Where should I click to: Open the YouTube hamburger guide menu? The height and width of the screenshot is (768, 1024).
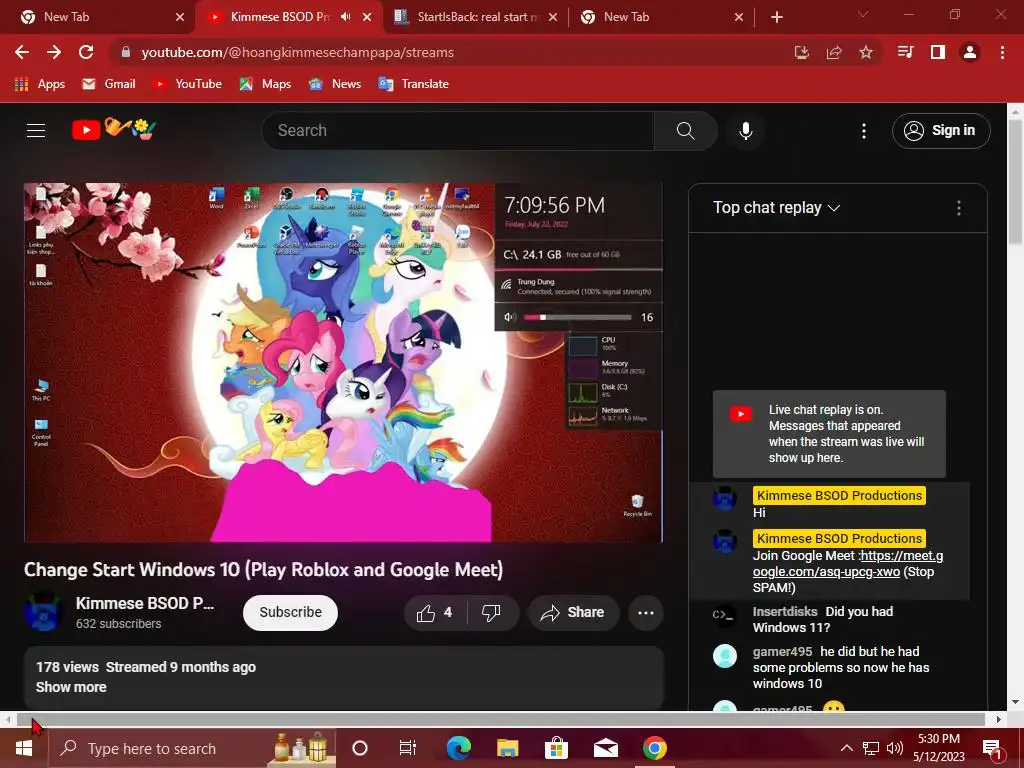[x=36, y=131]
